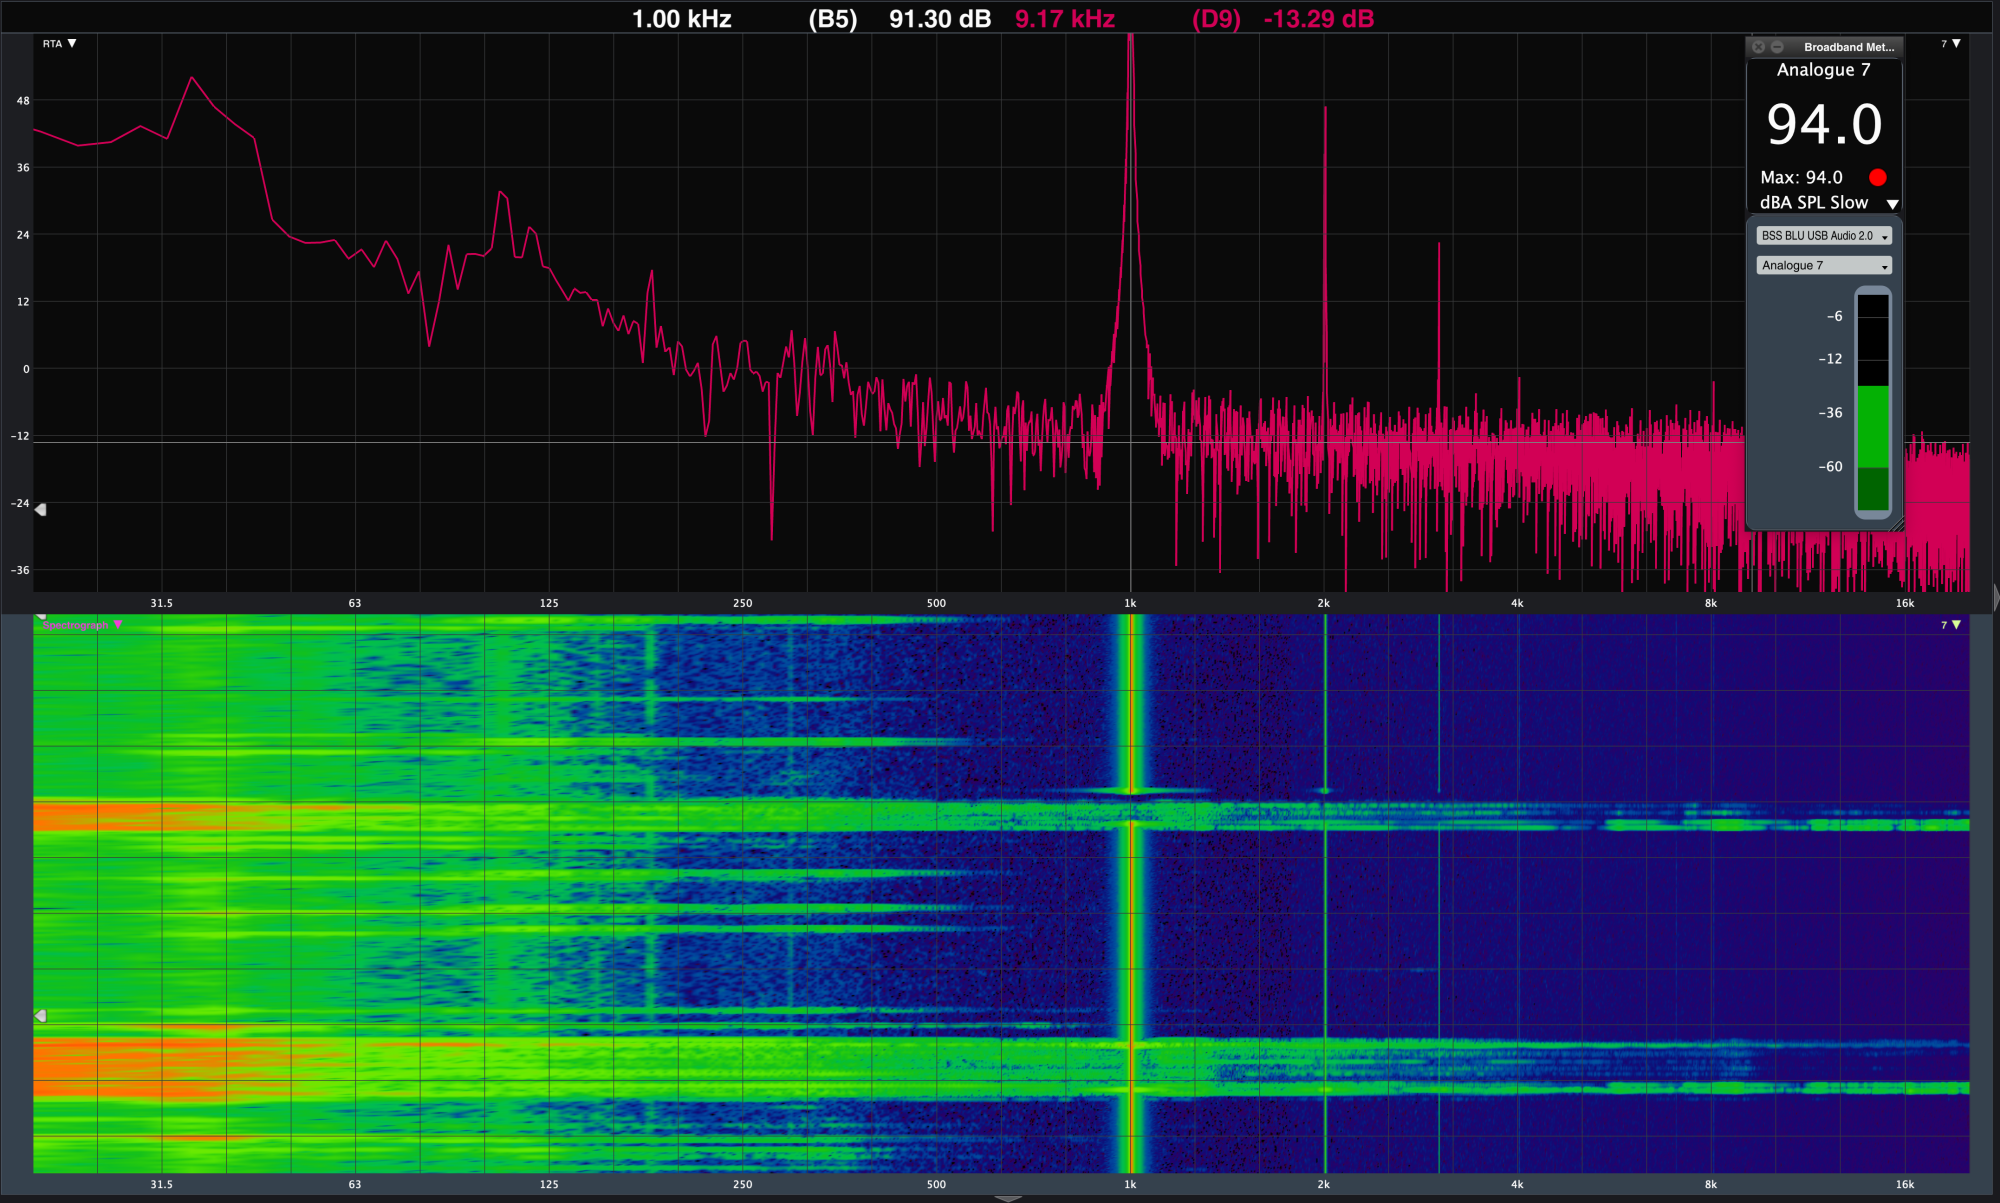Click Spectrograph trace selector arrow labeled 7
This screenshot has width=2000, height=1203.
tap(1956, 625)
